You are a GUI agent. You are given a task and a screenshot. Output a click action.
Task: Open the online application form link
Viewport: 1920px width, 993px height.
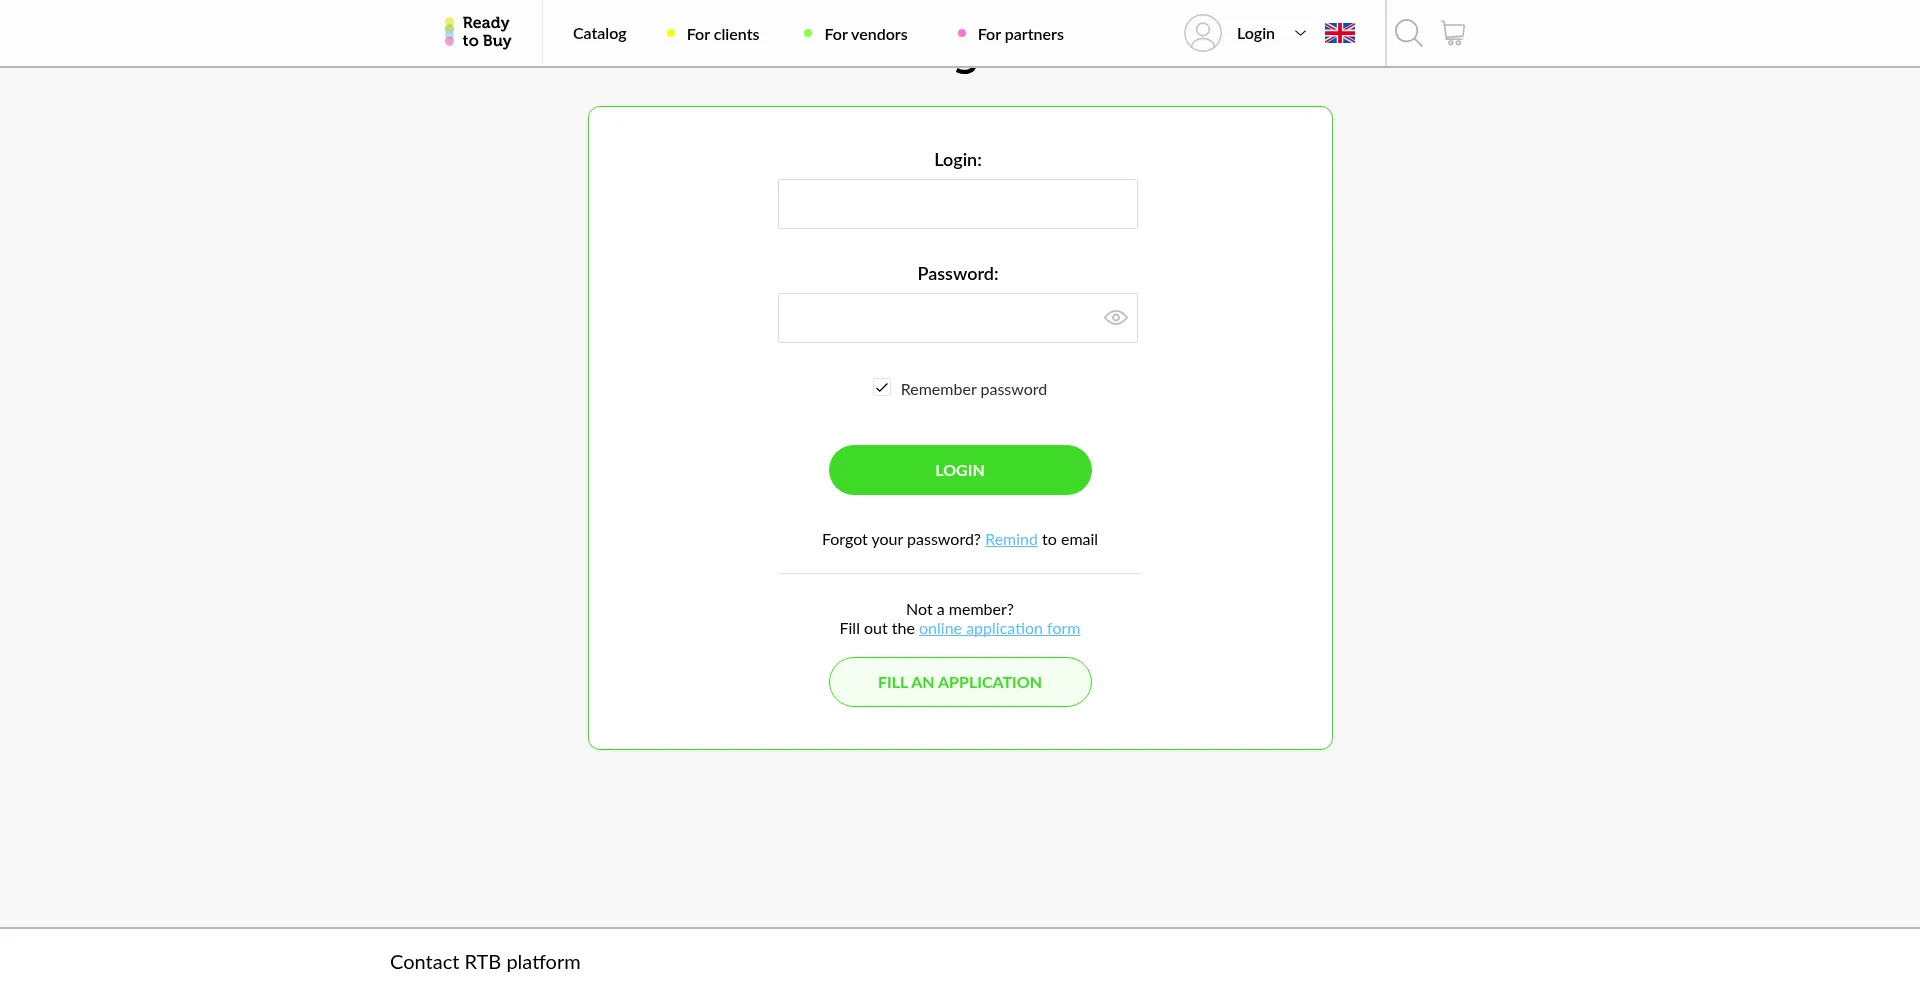(999, 629)
